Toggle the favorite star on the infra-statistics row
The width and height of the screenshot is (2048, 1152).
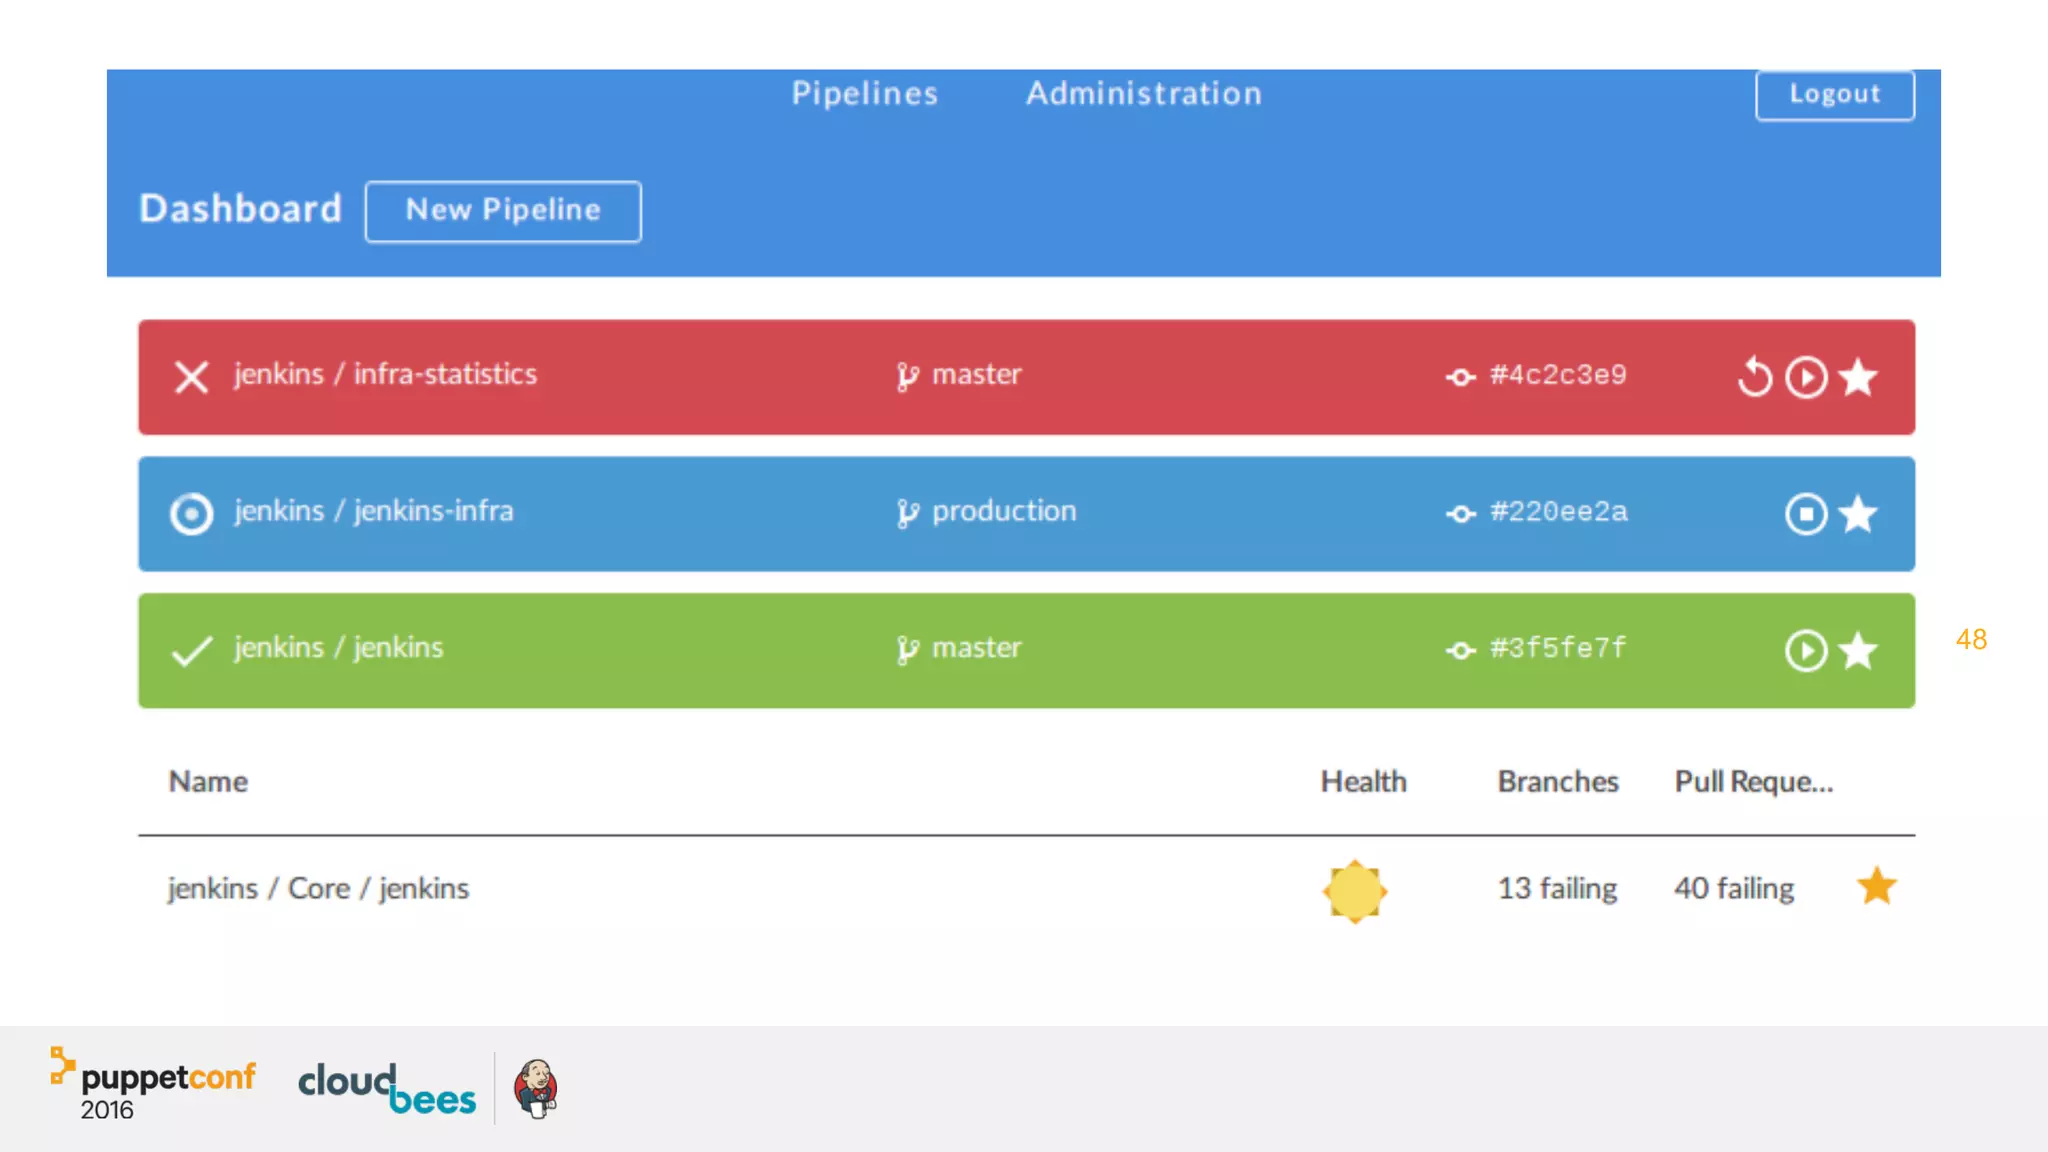coord(1858,377)
